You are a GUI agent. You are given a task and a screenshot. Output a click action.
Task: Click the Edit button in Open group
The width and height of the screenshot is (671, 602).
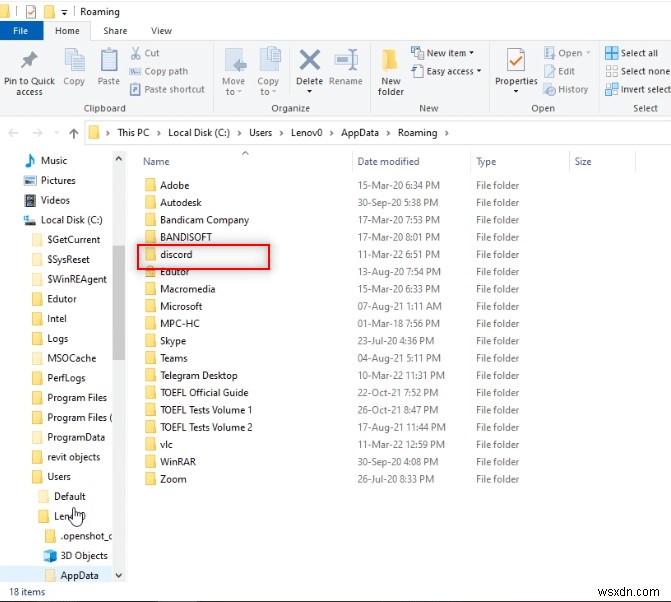[x=560, y=71]
